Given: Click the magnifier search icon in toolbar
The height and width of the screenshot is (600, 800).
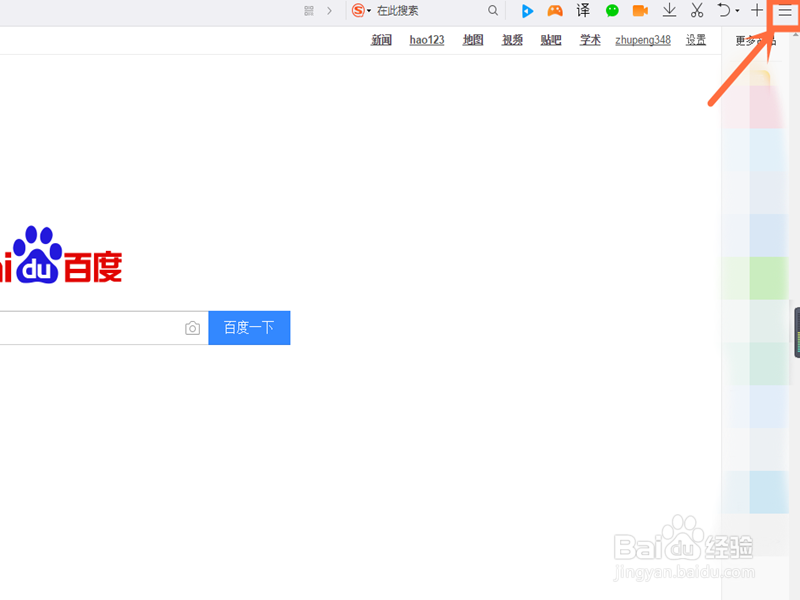Looking at the screenshot, I should coord(492,10).
